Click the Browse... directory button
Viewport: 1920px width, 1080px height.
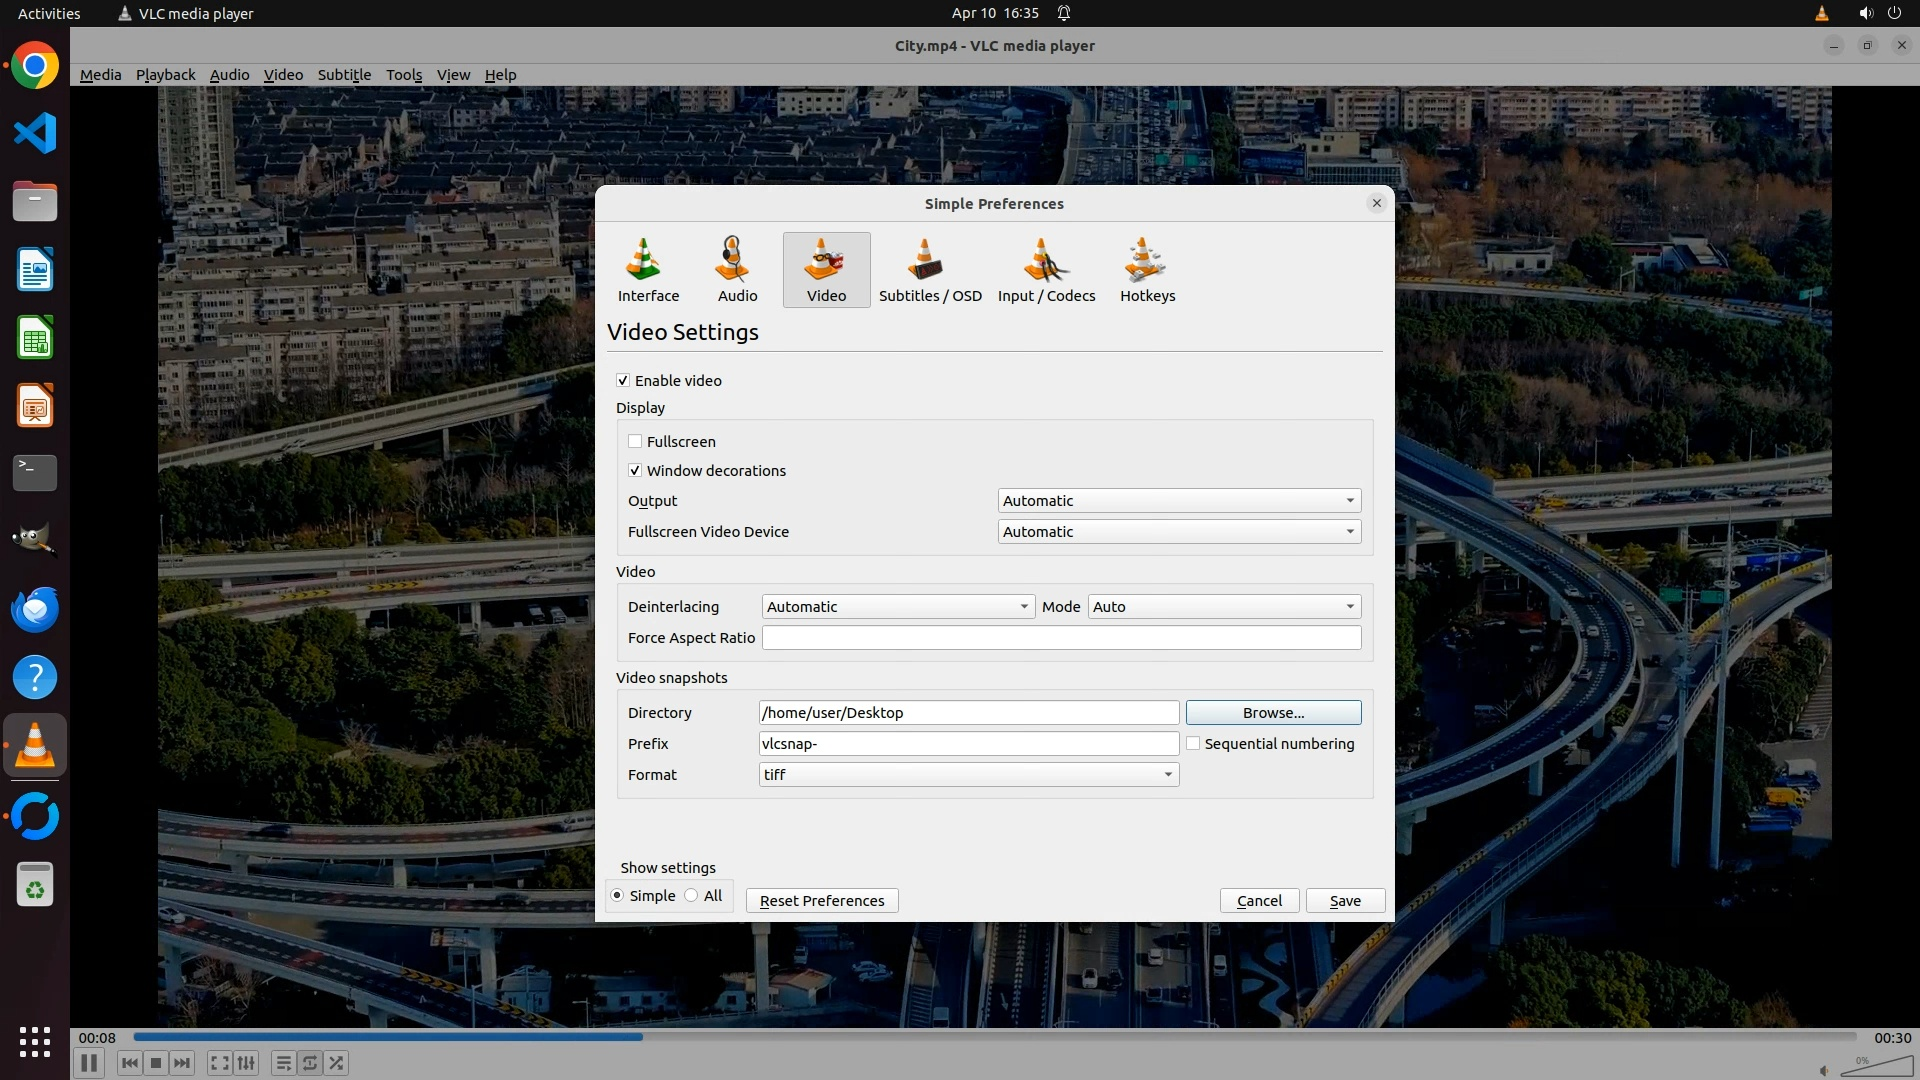tap(1272, 712)
